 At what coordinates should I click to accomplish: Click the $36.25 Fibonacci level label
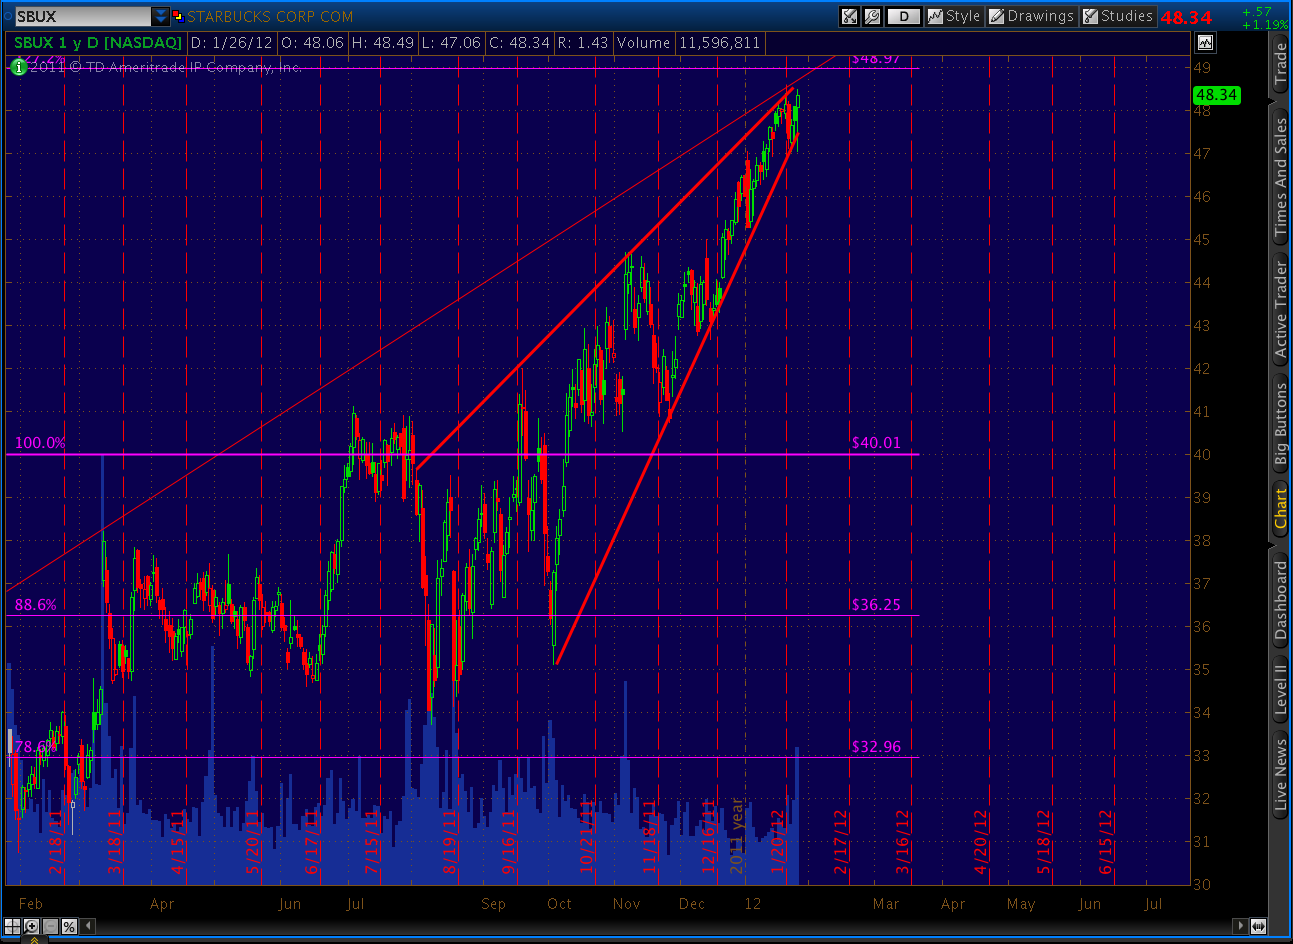pos(876,604)
